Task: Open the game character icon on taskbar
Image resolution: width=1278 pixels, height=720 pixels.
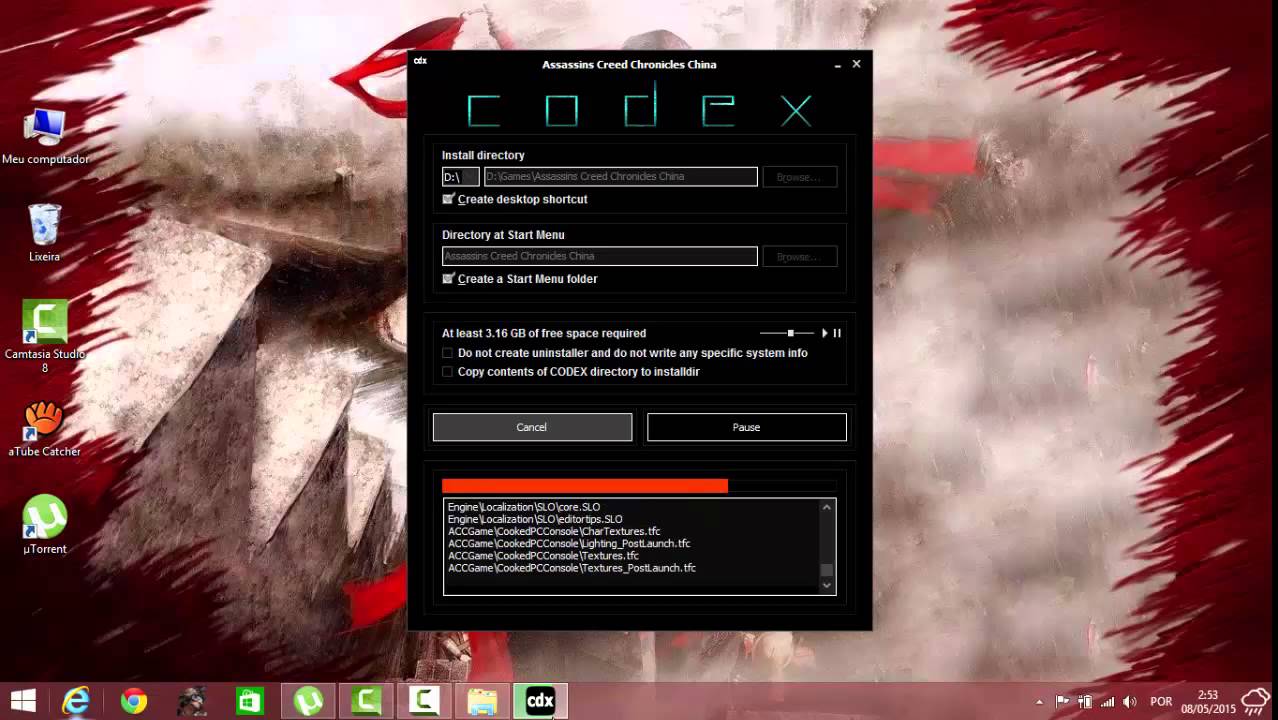Action: tap(192, 701)
